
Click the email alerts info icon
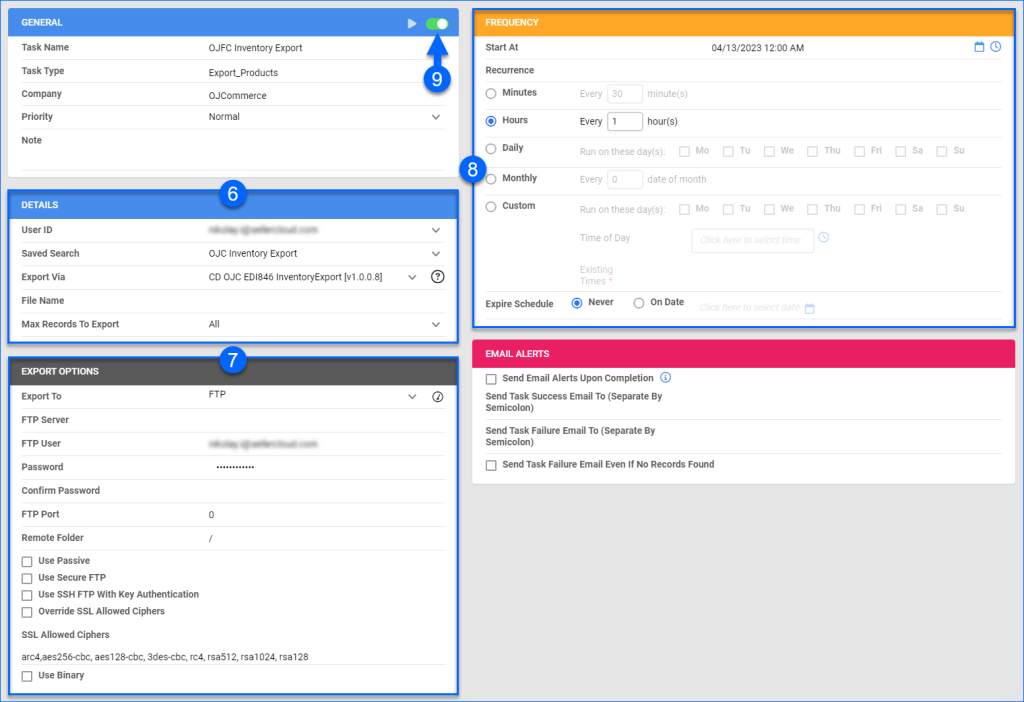[x=666, y=377]
